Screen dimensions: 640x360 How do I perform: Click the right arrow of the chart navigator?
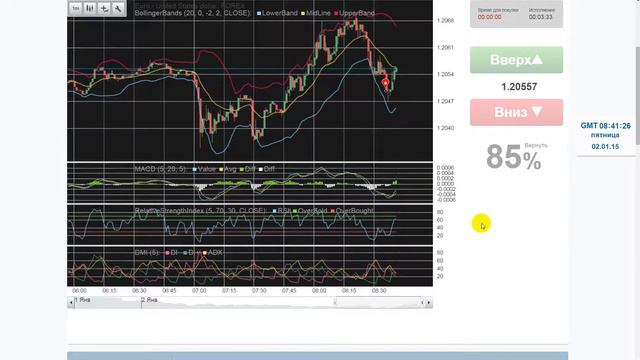click(429, 303)
